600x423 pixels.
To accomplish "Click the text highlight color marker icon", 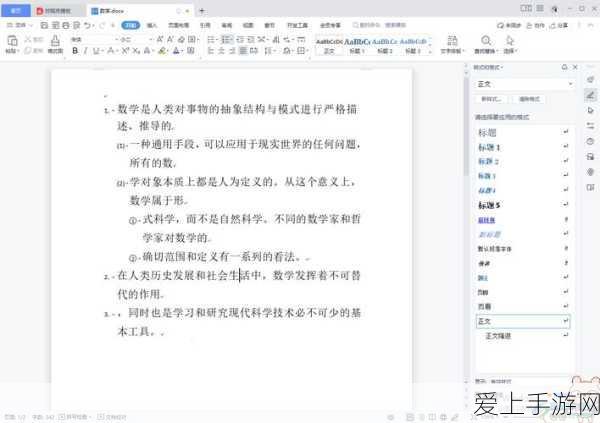I will (x=162, y=51).
